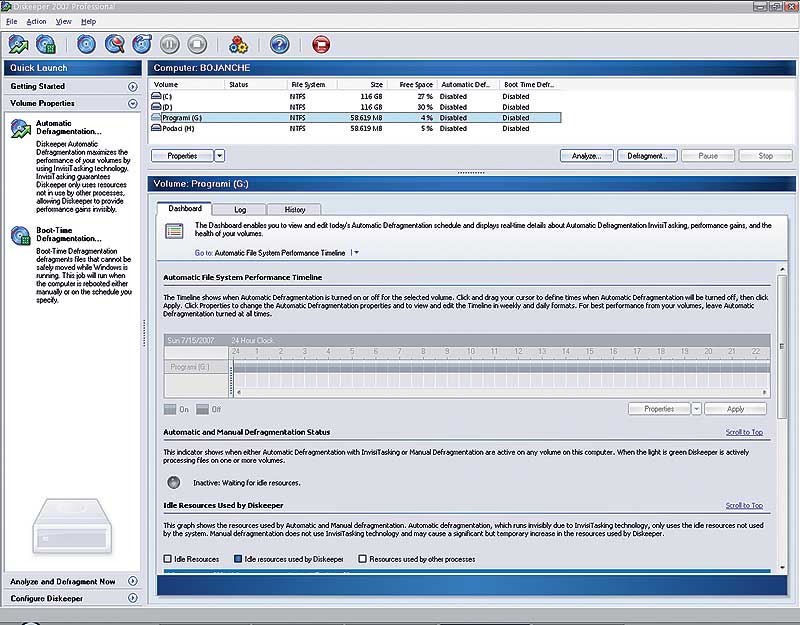This screenshot has width=800, height=625.
Task: Click the timeline left scroll arrow
Action: (238, 392)
